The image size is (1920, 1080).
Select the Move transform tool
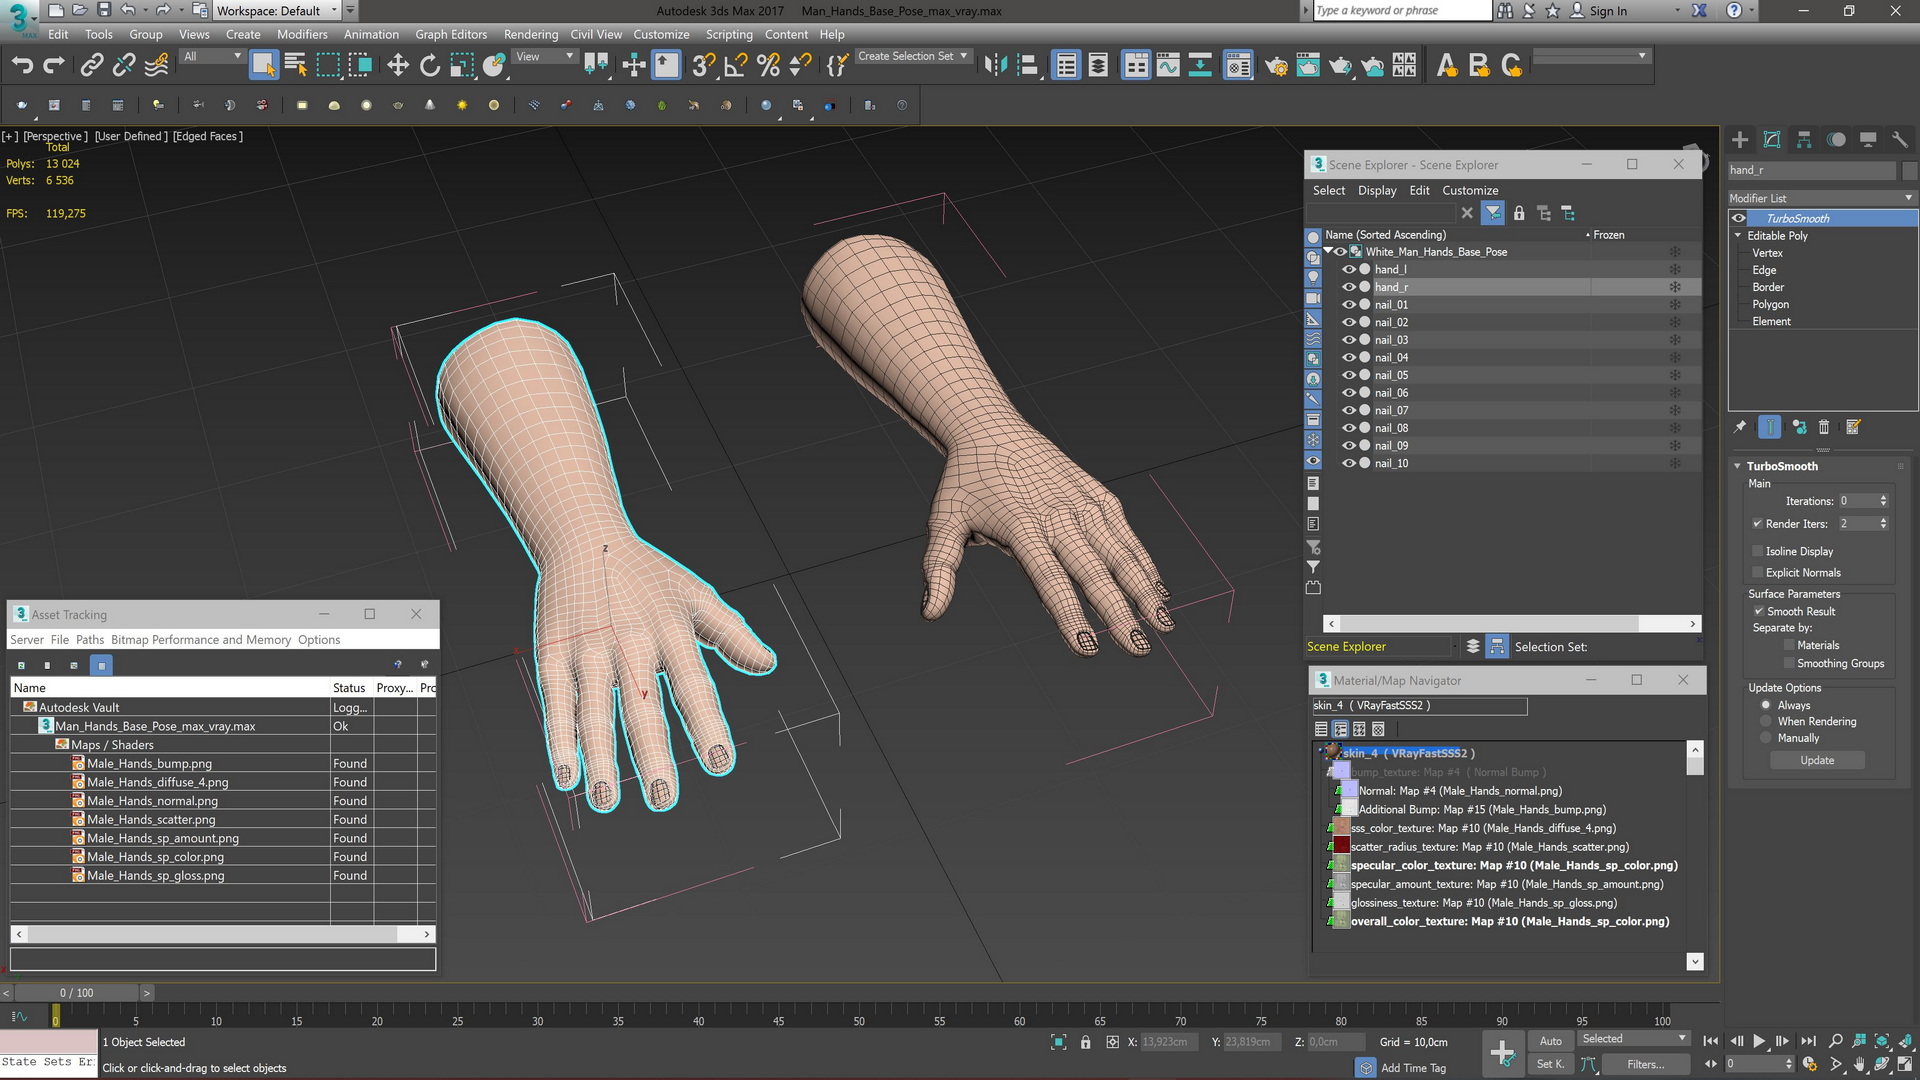(397, 66)
